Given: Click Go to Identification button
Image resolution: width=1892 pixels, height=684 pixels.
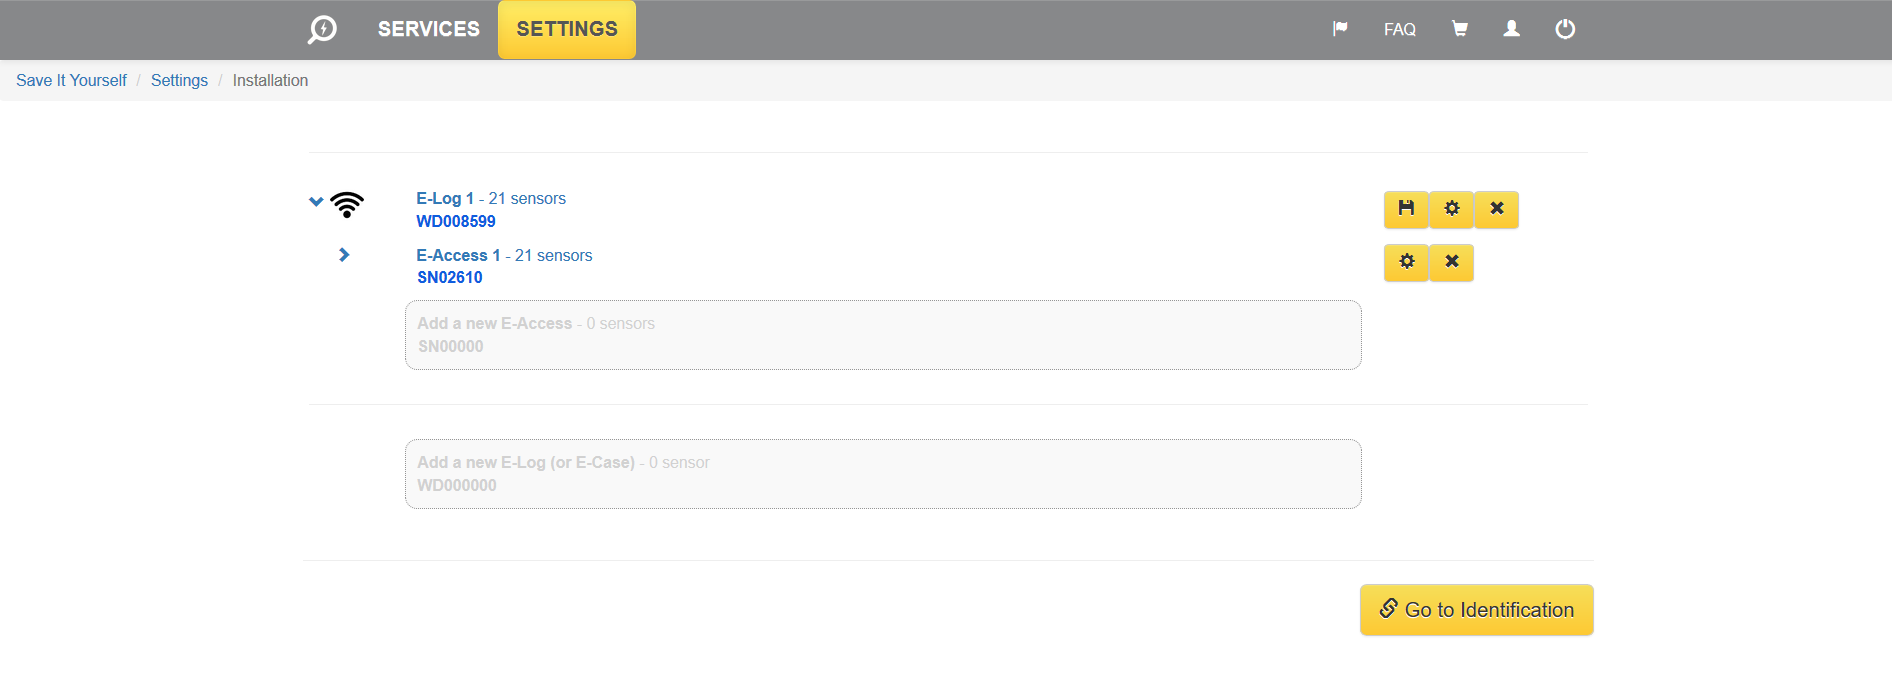Looking at the screenshot, I should coord(1476,610).
